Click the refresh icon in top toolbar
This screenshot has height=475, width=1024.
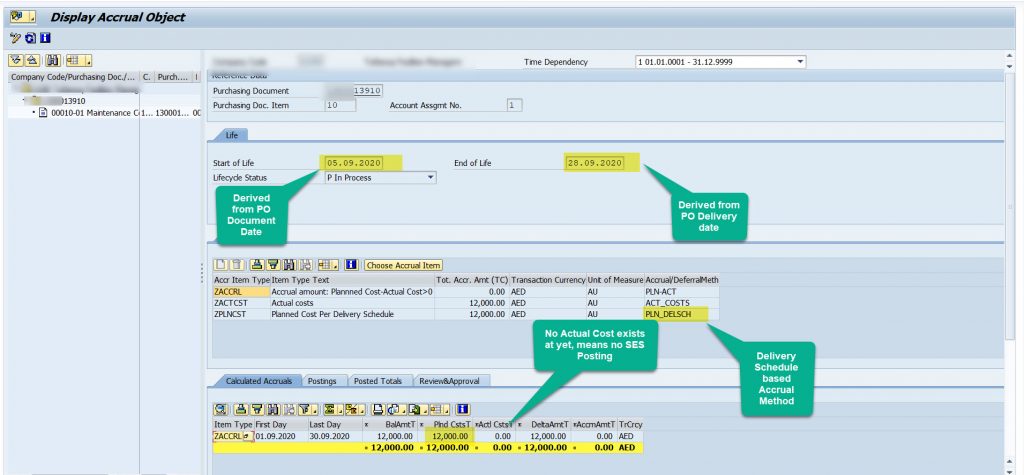(x=31, y=39)
